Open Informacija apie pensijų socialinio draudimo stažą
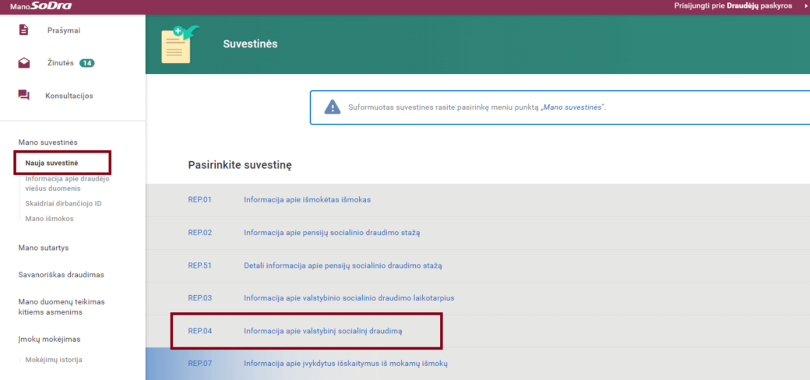 tap(332, 232)
